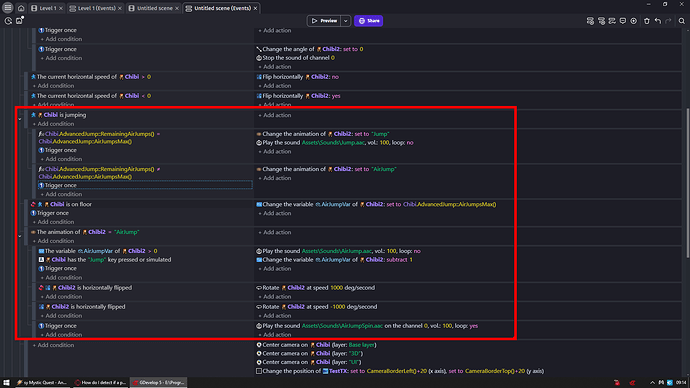Select 'Center camera on Chibi (layer: "UI")' action
690x388 pixels.
pos(308,362)
